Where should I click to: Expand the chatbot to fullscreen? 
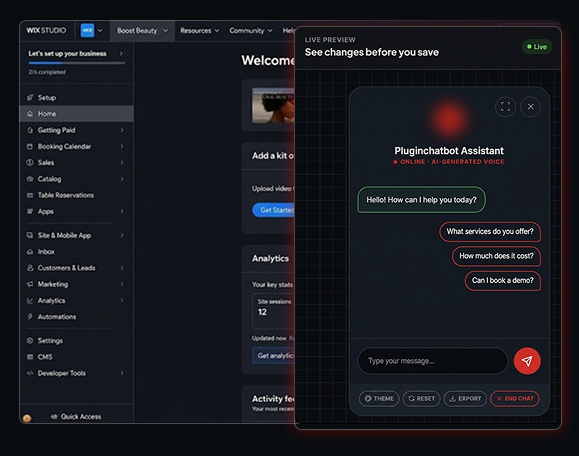tap(505, 107)
